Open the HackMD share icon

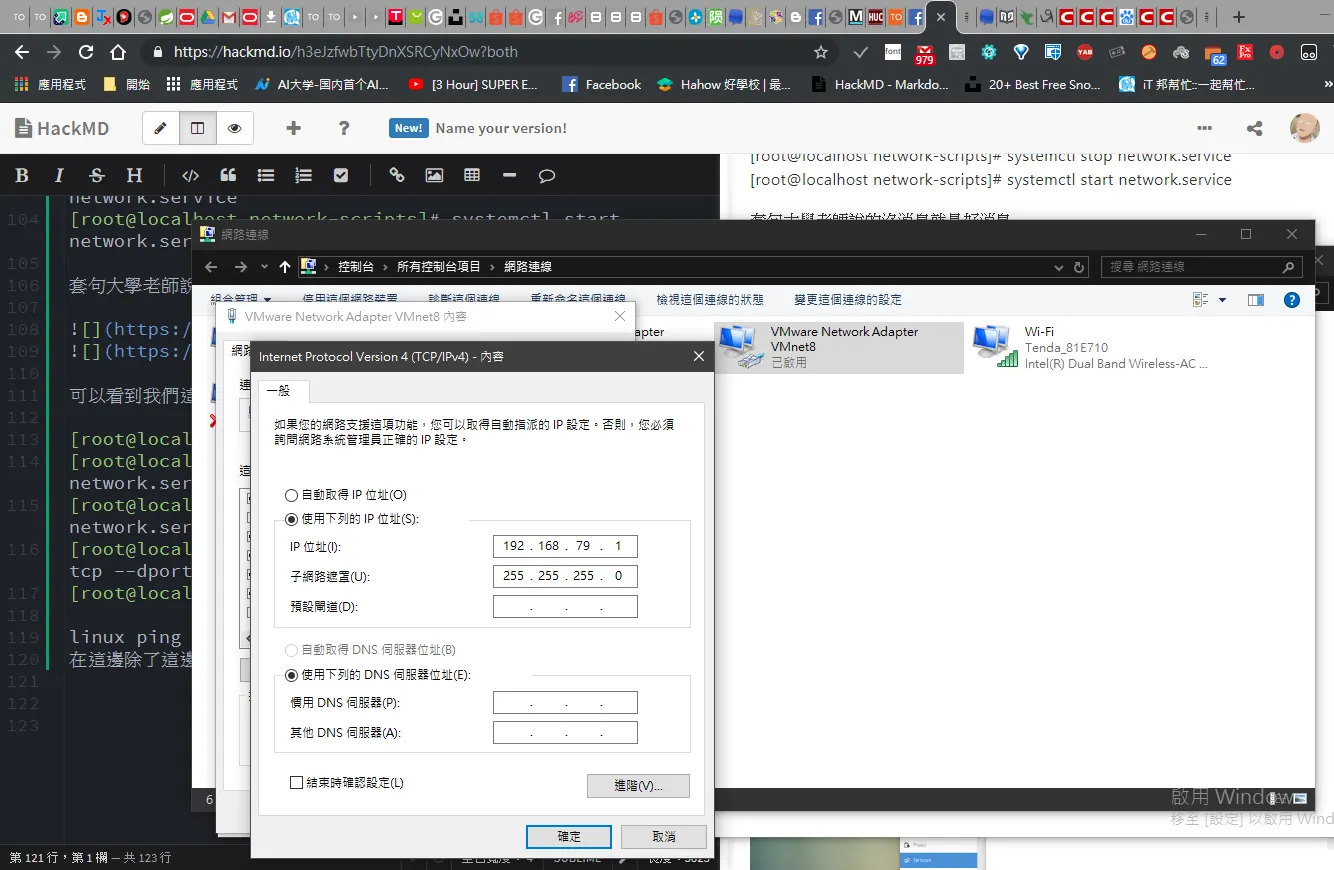pyautogui.click(x=1254, y=128)
